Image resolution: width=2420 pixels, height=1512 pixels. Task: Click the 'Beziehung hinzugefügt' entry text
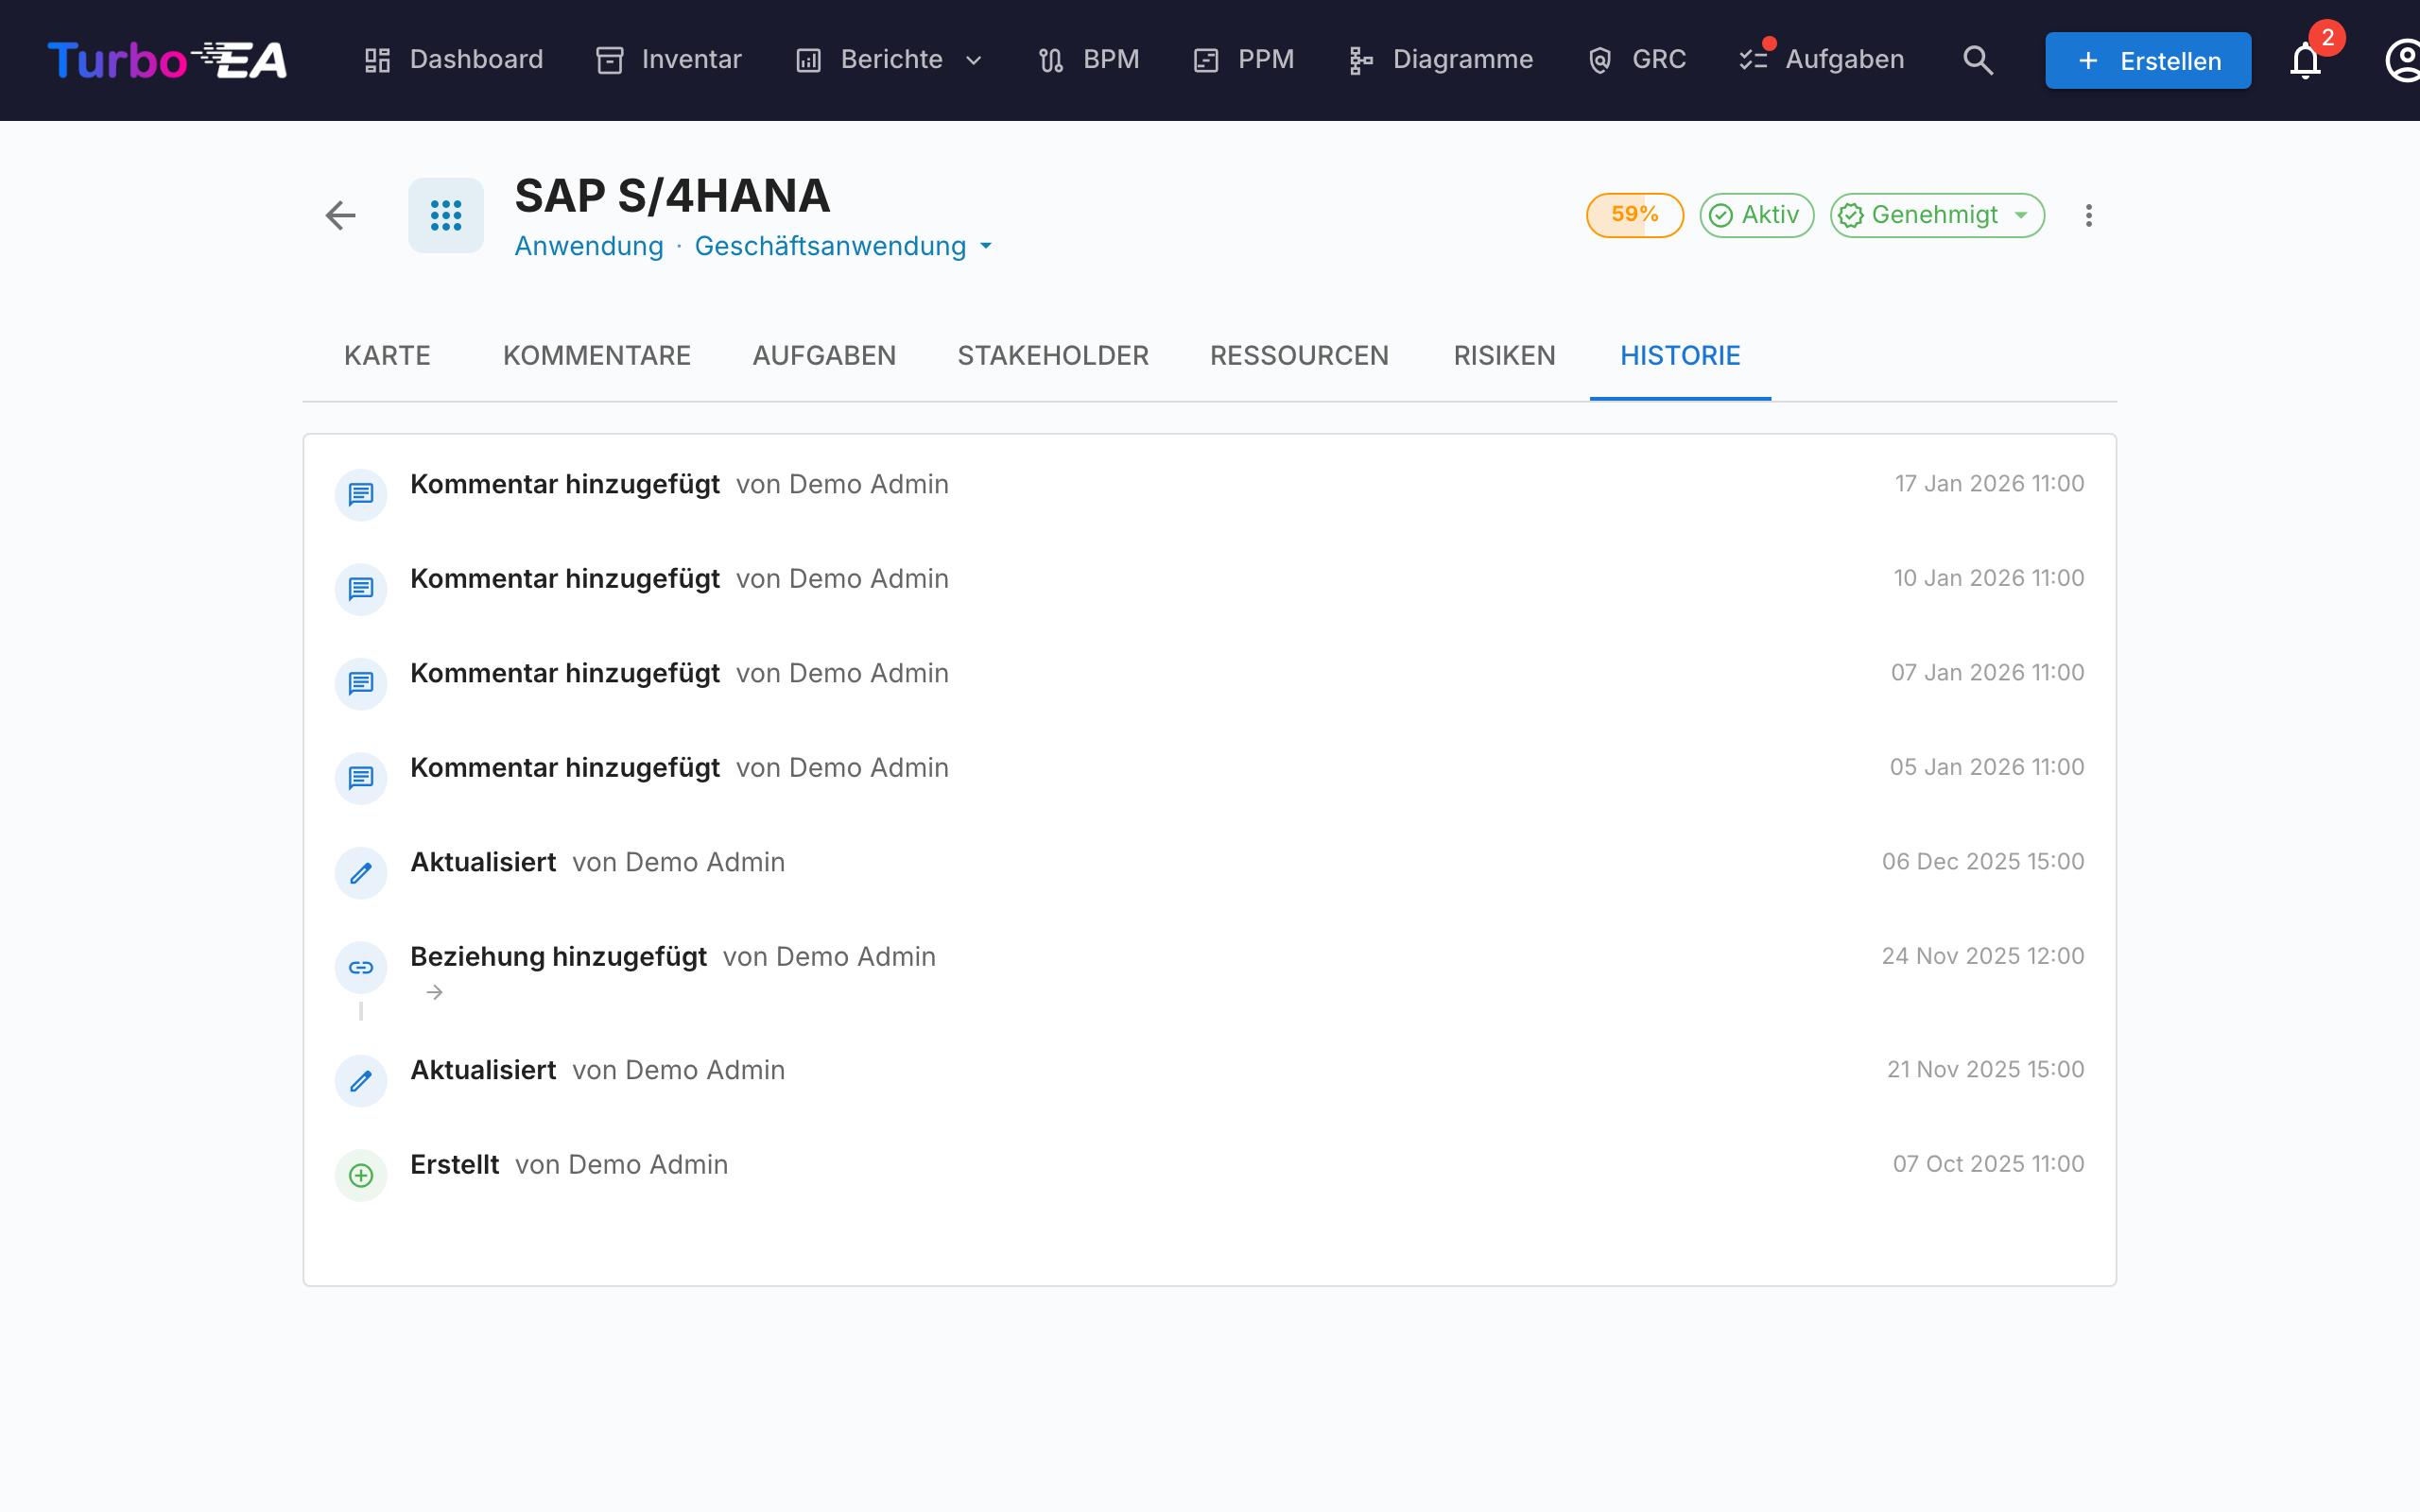(x=558, y=957)
